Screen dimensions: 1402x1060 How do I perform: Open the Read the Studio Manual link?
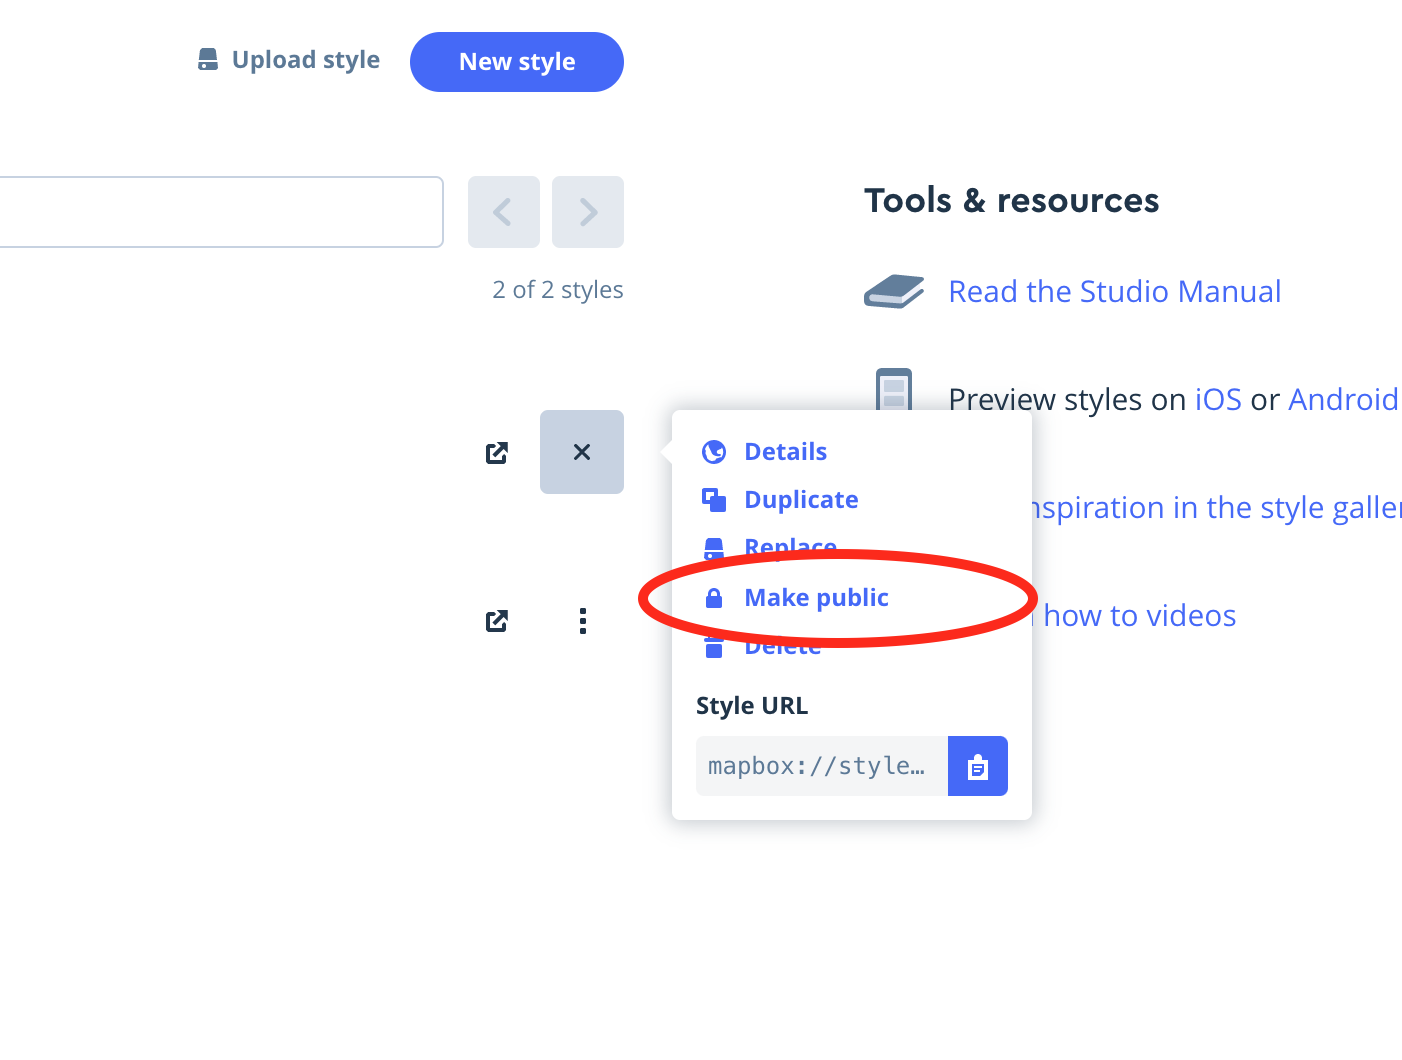point(1114,291)
